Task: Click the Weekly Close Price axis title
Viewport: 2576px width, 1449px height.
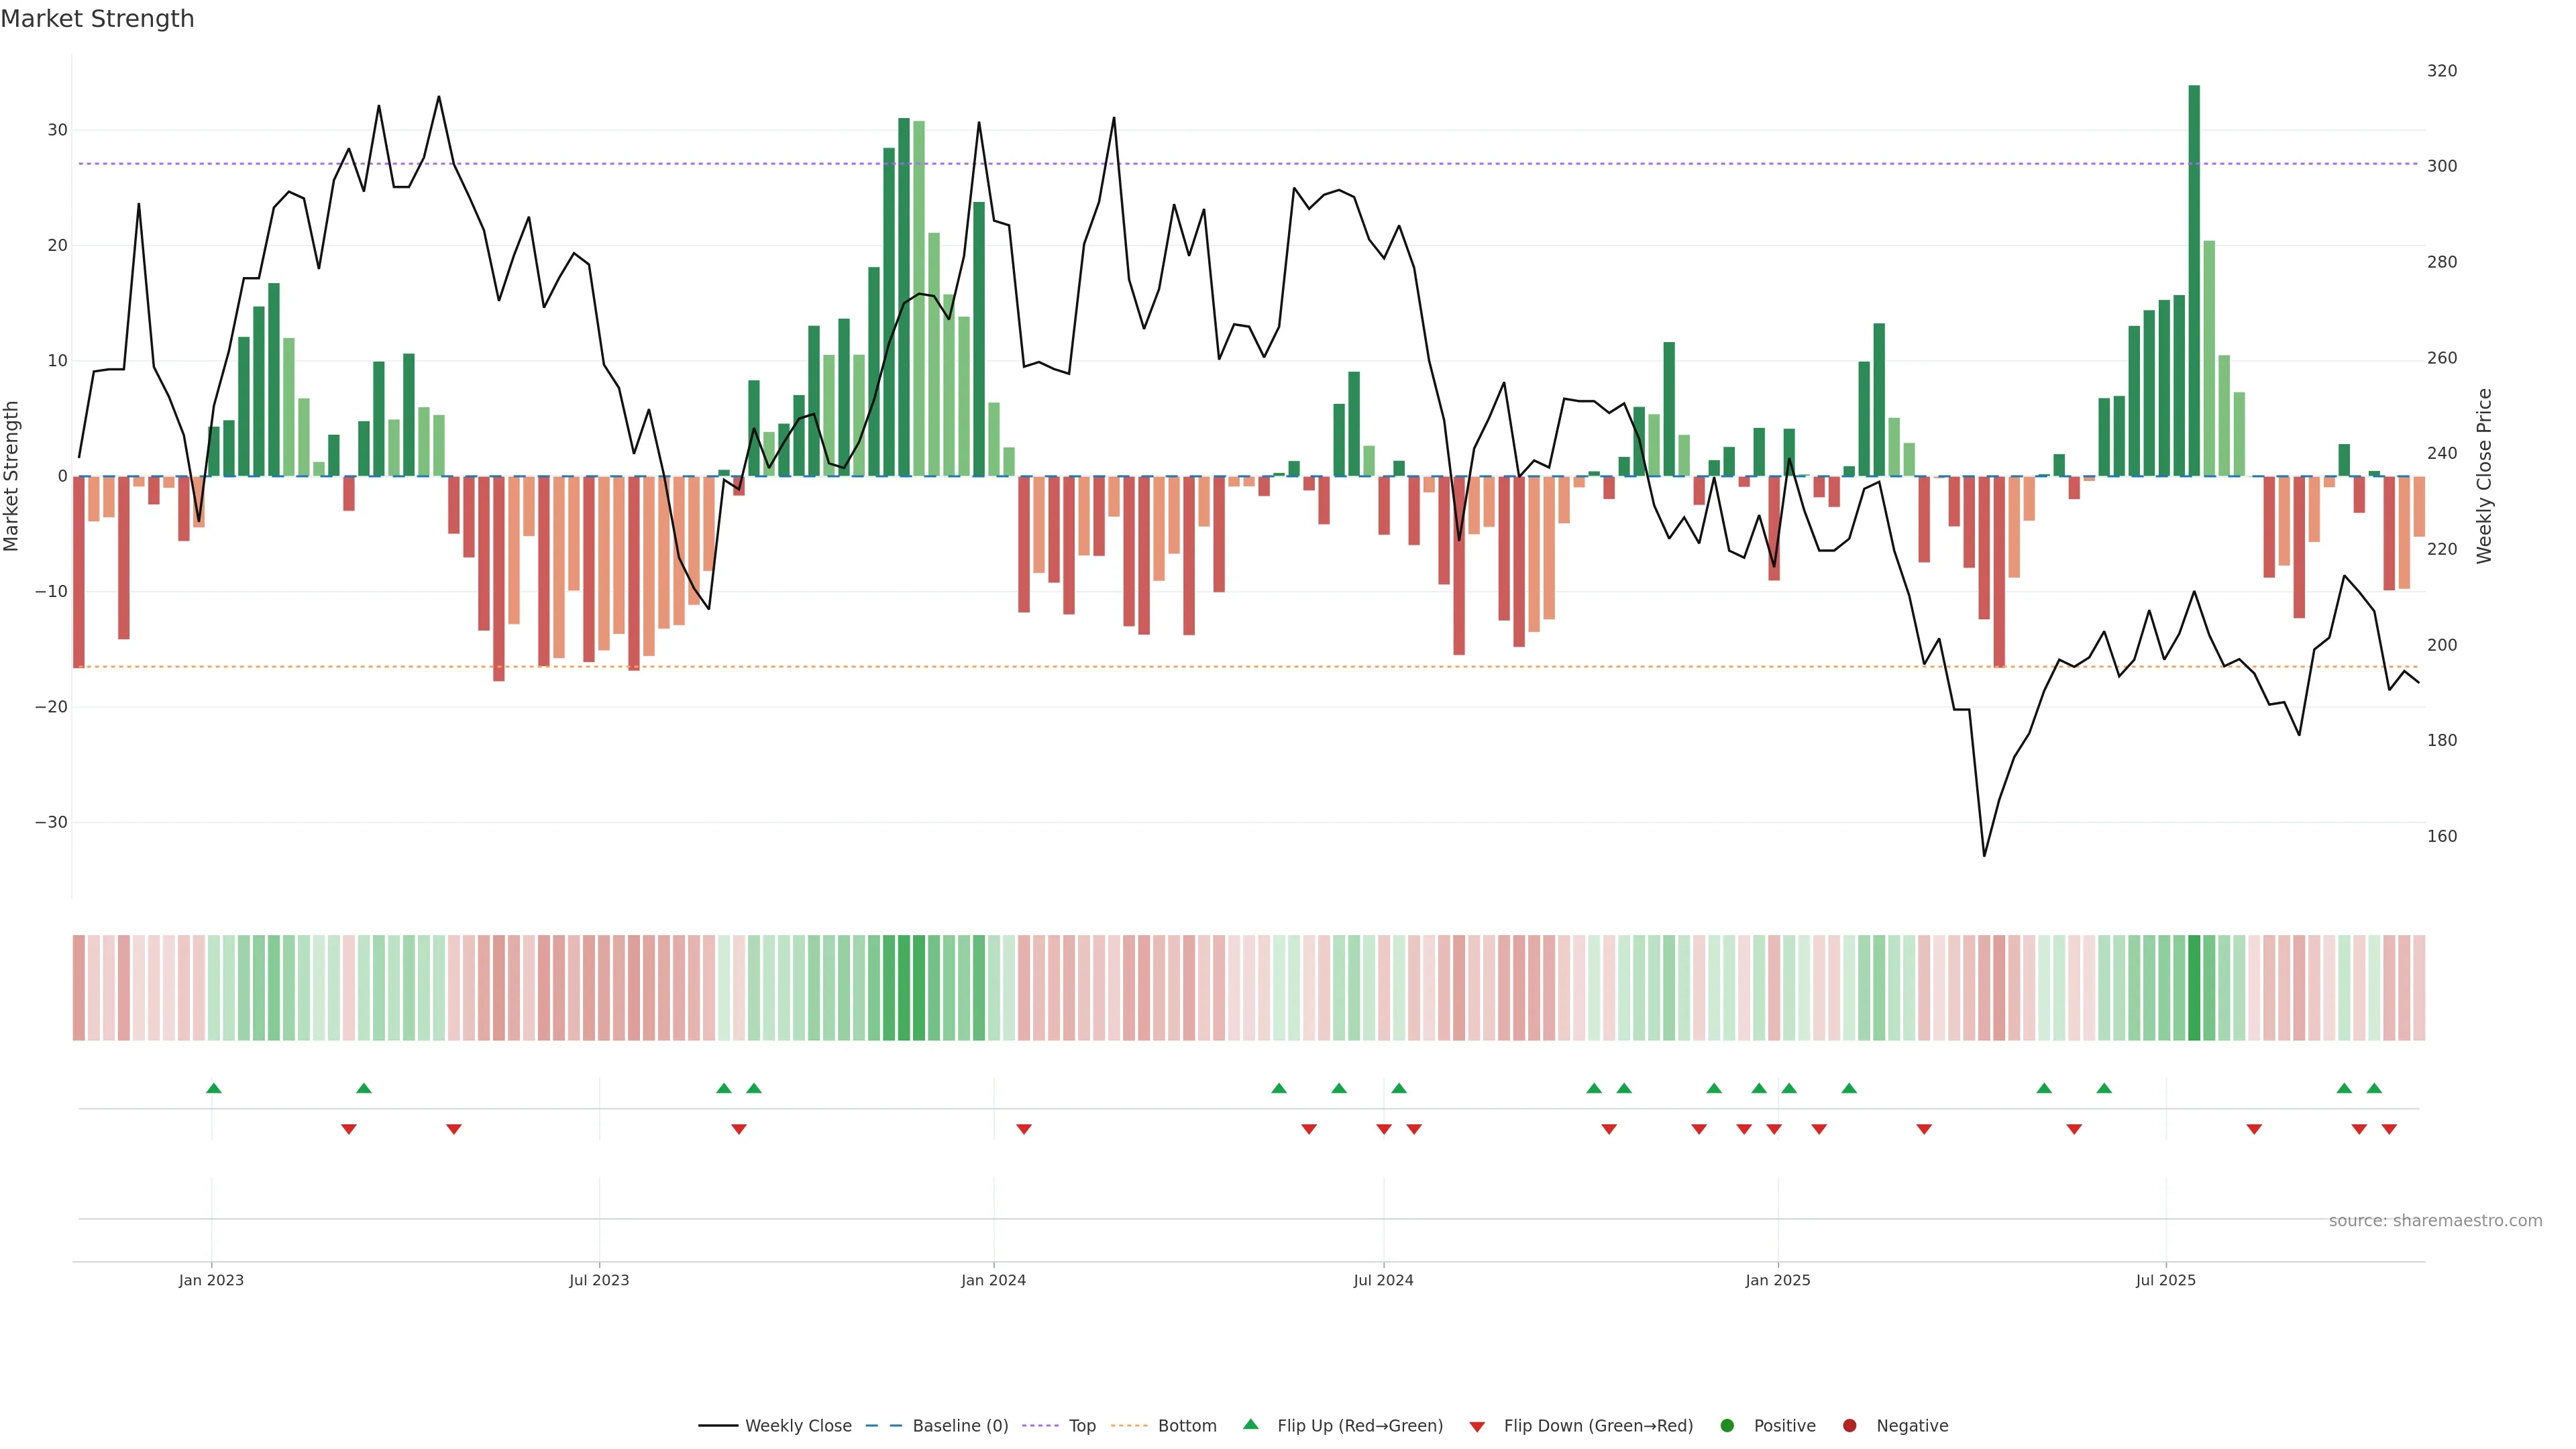Action: 2485,476
